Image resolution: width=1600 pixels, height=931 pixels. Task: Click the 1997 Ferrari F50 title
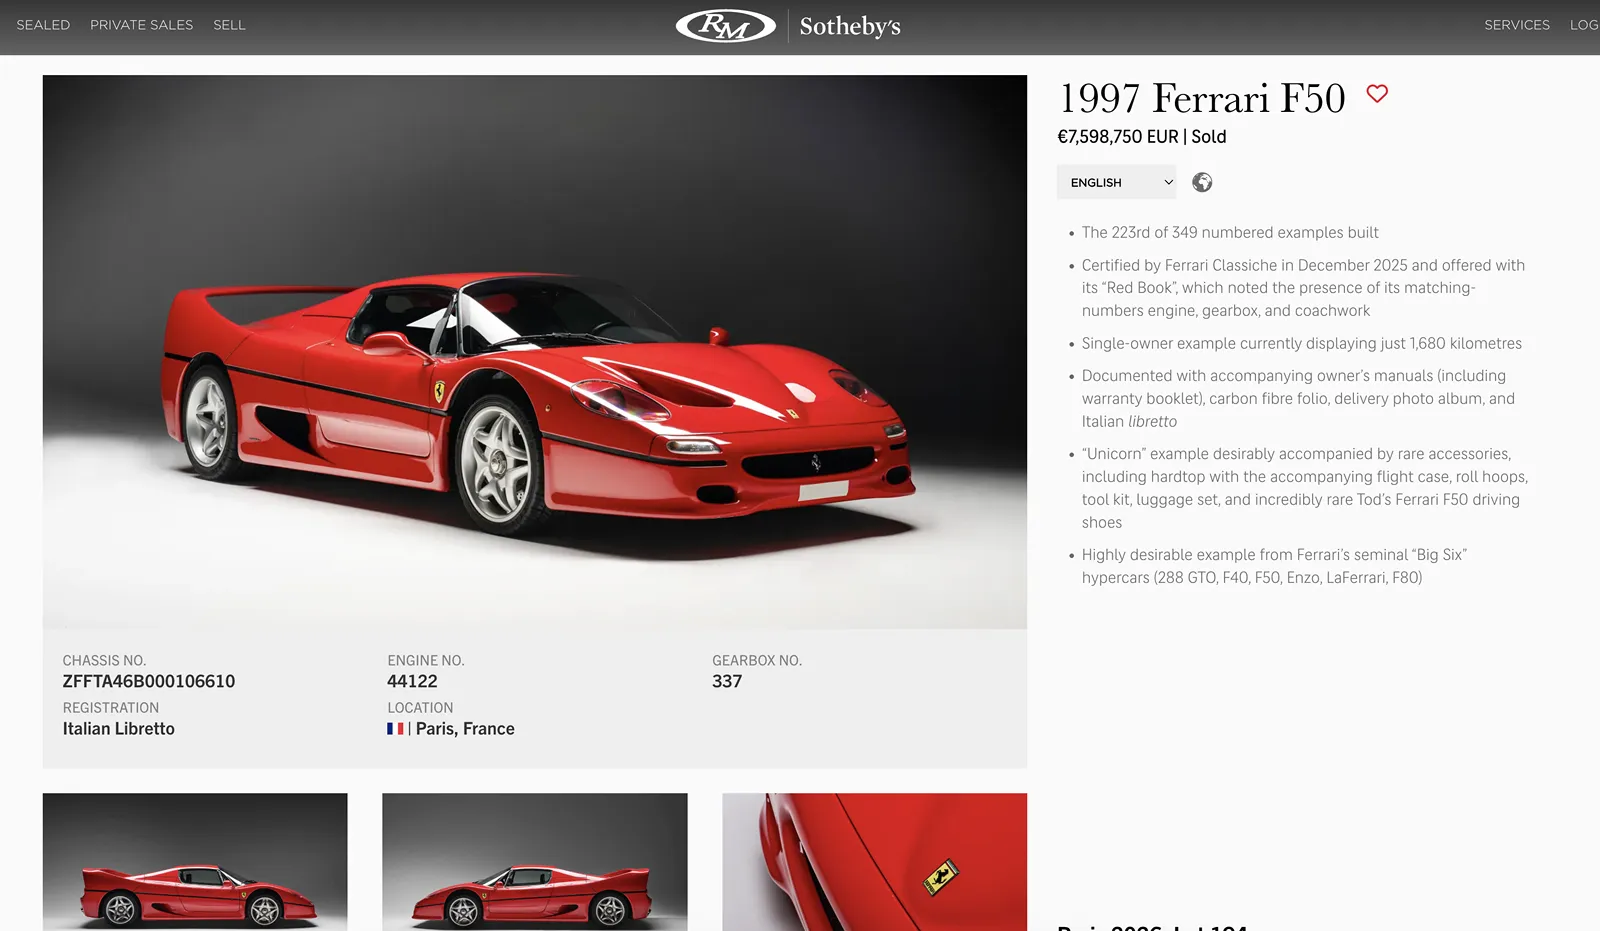[1202, 98]
